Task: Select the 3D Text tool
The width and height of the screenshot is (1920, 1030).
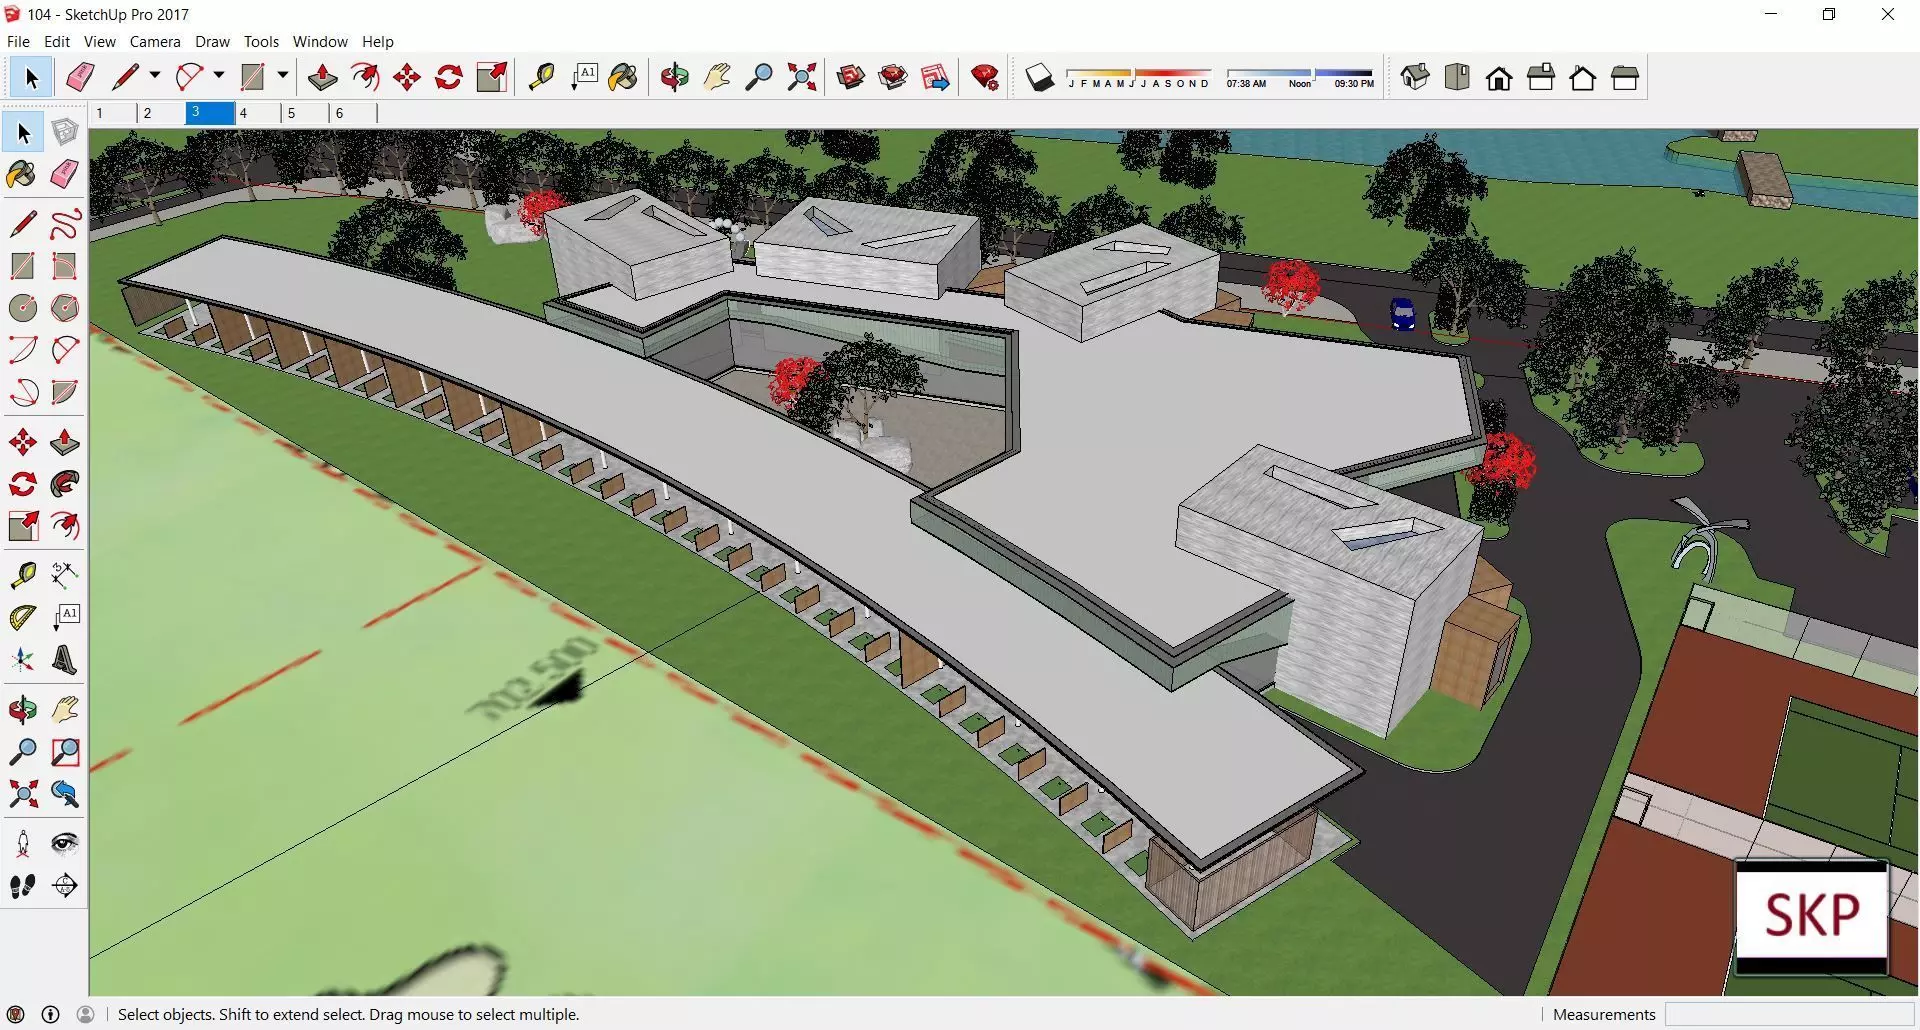Action: (65, 660)
